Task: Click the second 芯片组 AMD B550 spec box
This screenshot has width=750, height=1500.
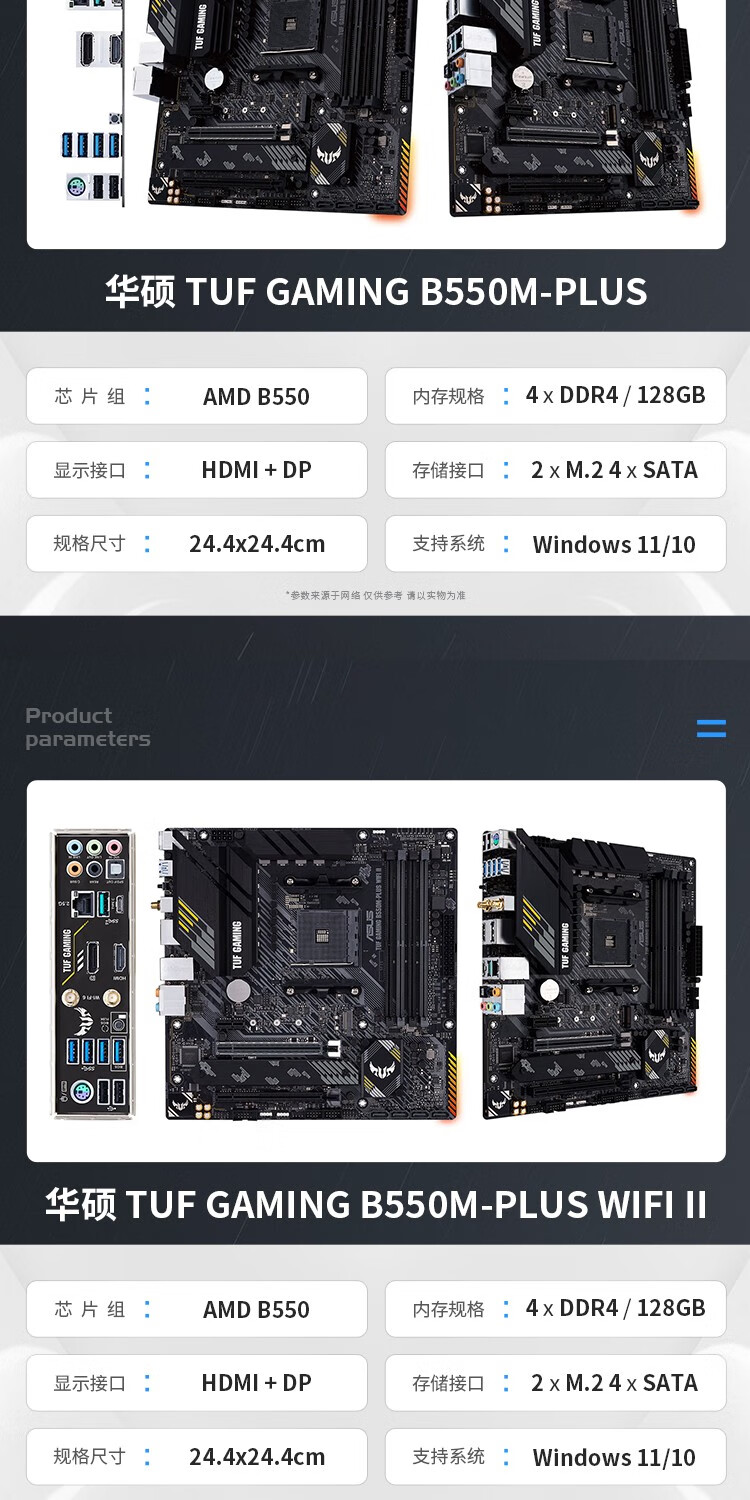Action: (x=197, y=1309)
